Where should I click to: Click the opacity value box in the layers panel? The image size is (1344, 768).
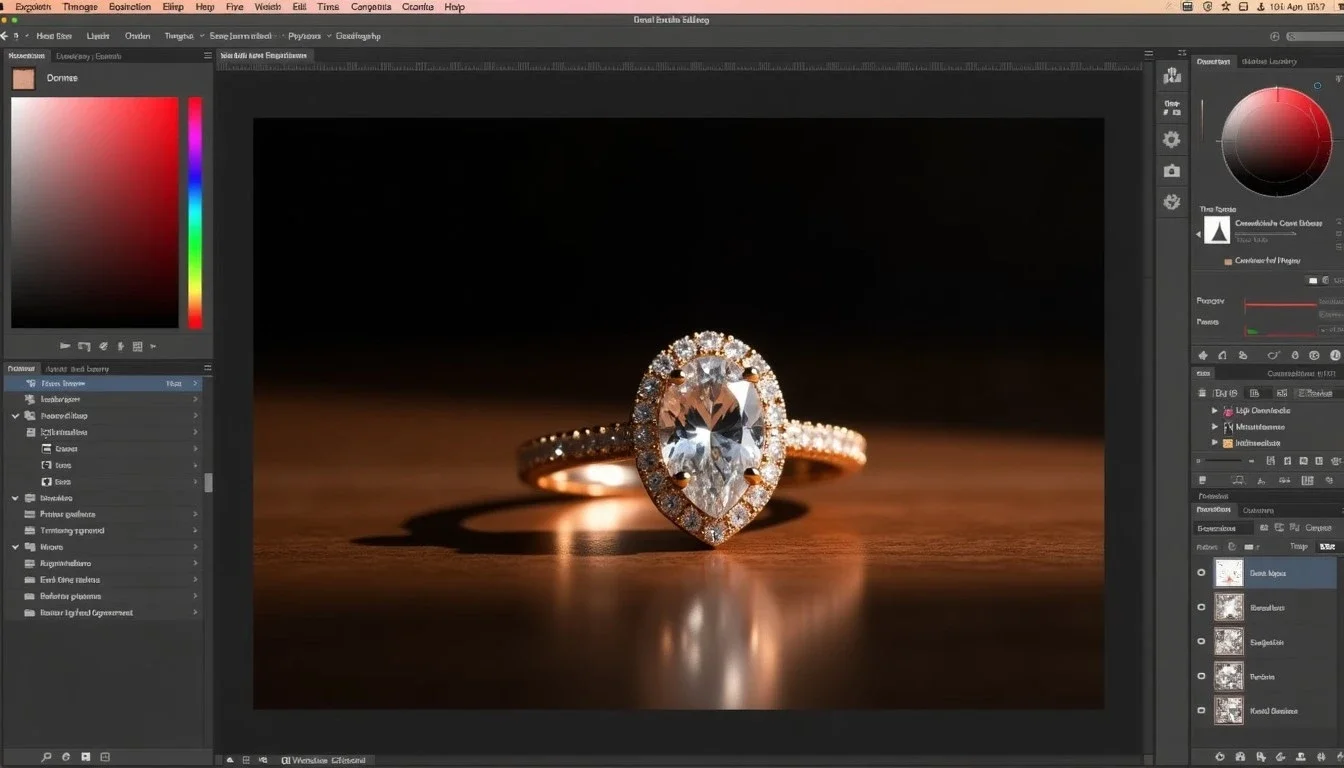tap(1327, 547)
